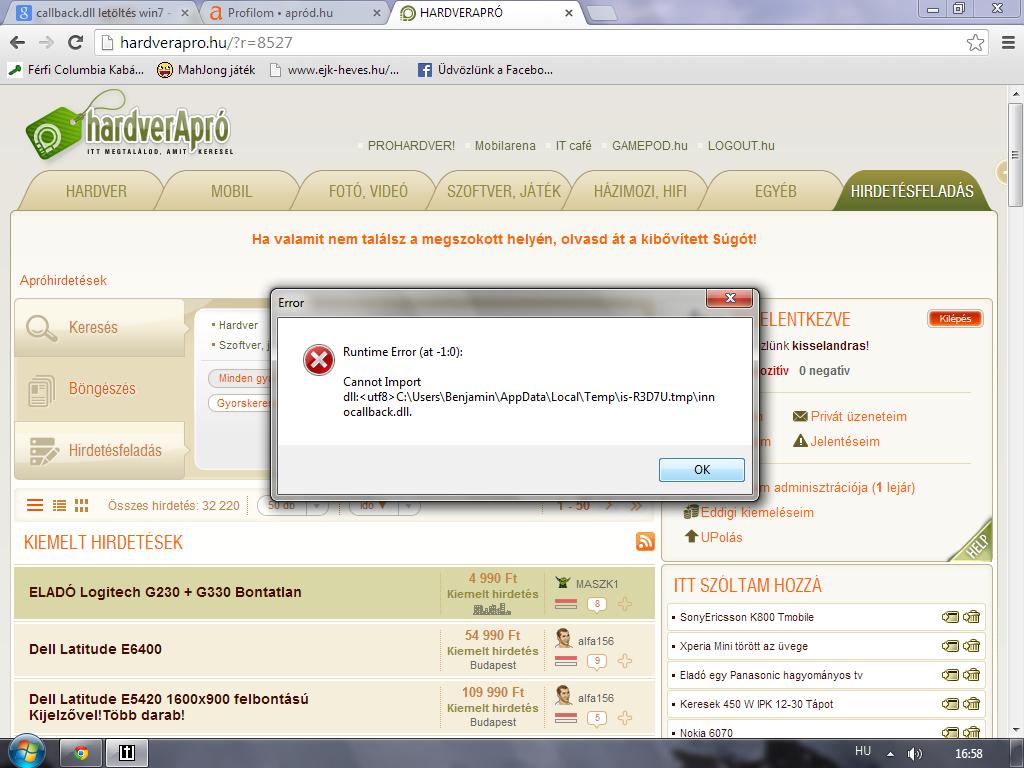Switch to grid view icon

click(82, 505)
